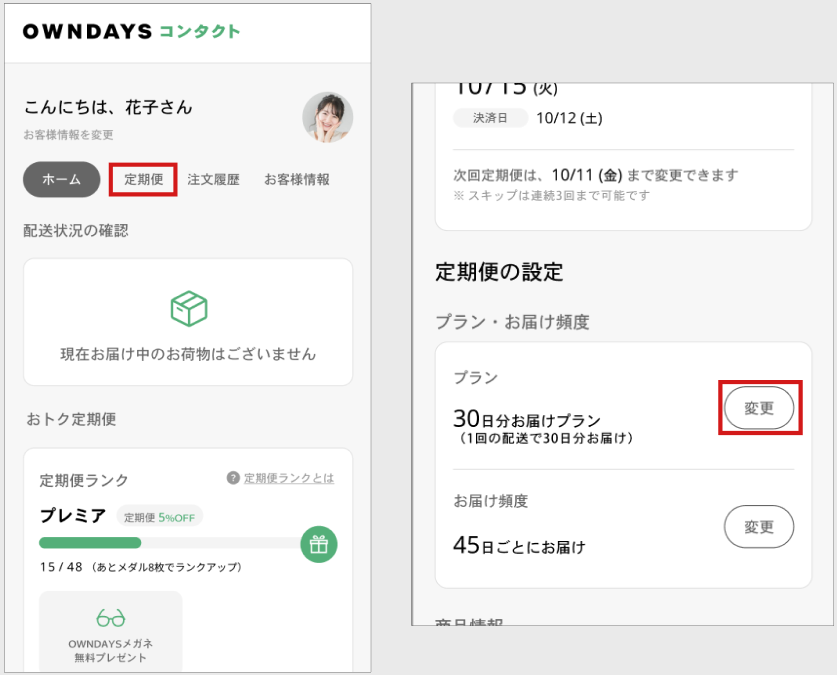
Task: Click the 30日分お届けプラン text
Action: click(x=527, y=419)
